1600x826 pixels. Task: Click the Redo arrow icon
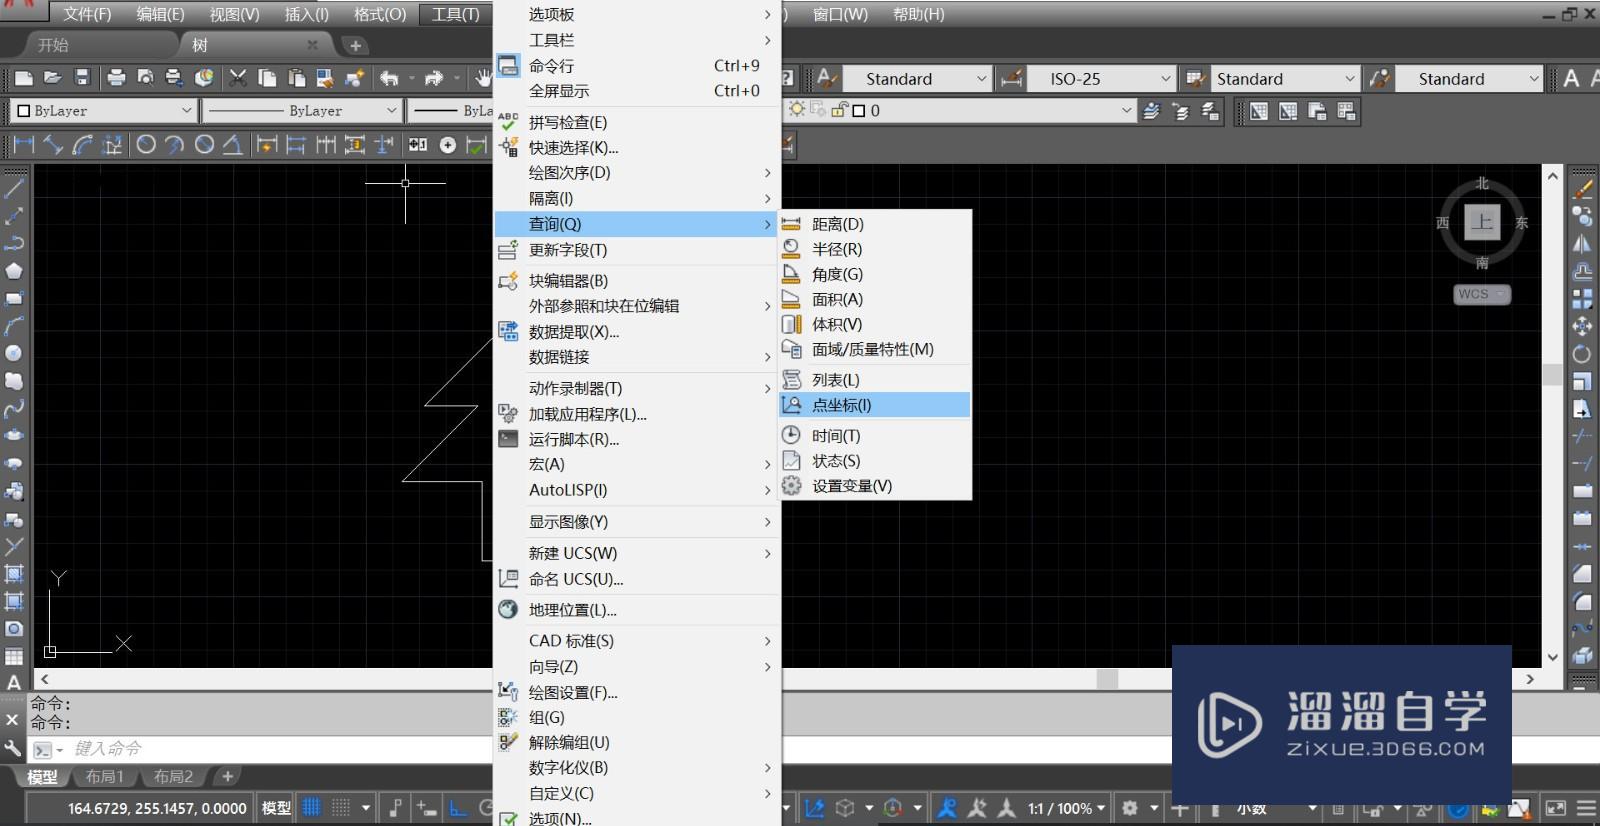pyautogui.click(x=433, y=78)
